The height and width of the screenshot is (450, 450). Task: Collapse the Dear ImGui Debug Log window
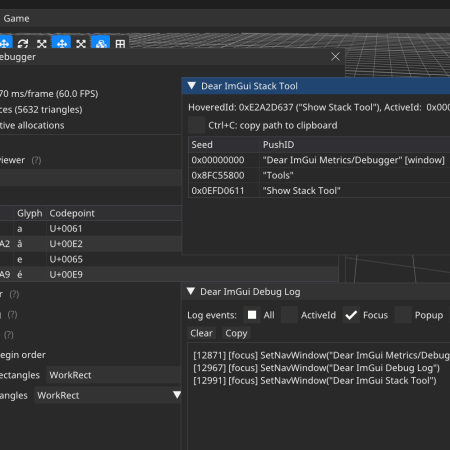191,291
